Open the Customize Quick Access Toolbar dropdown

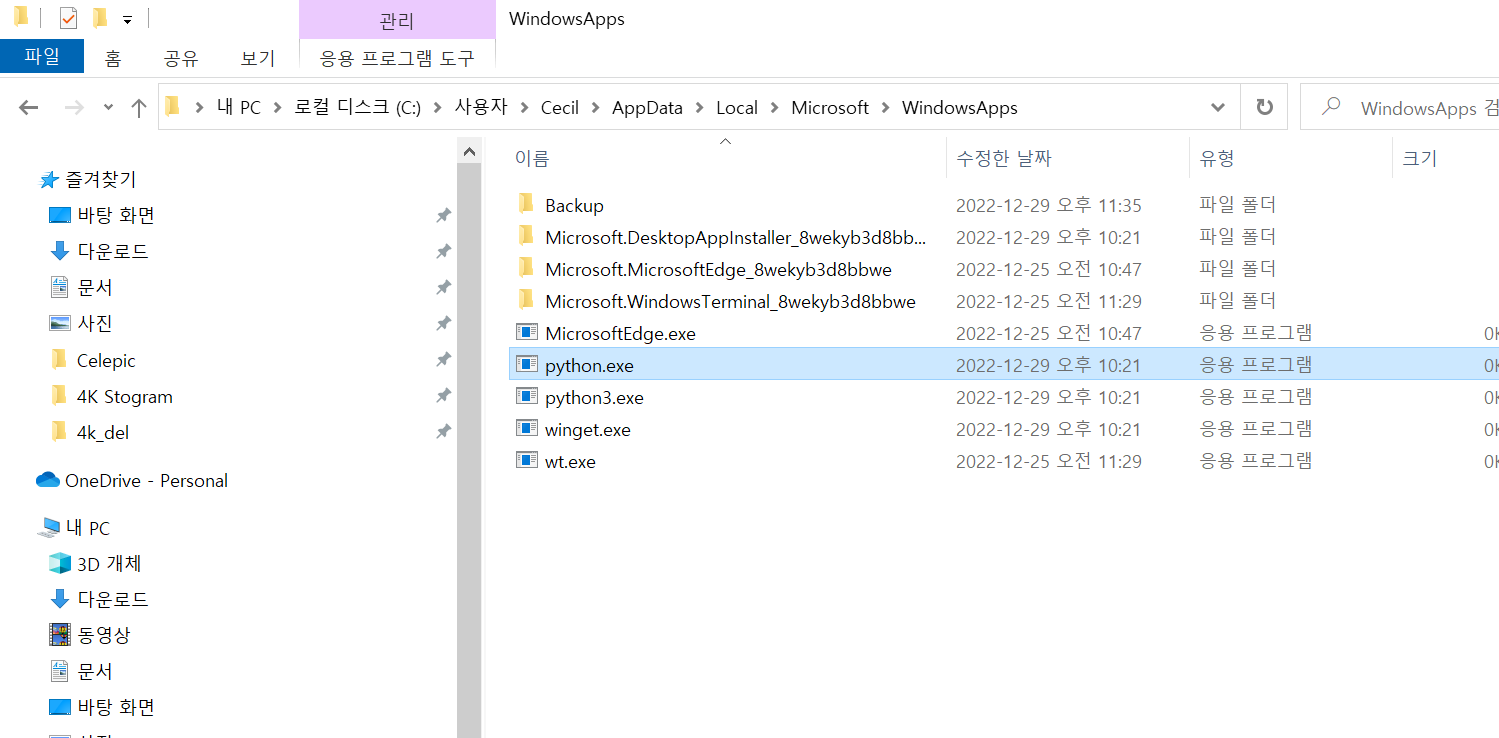click(127, 19)
